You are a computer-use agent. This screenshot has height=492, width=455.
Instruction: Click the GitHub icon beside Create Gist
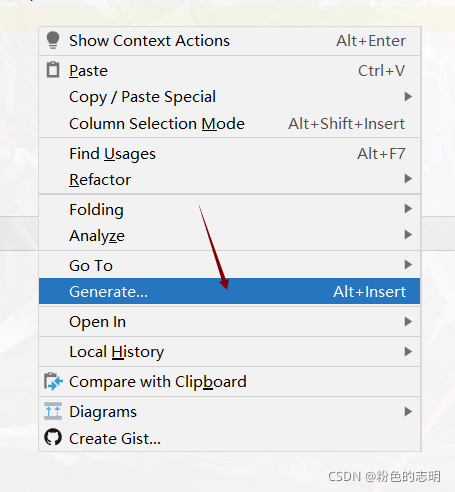click(x=53, y=437)
